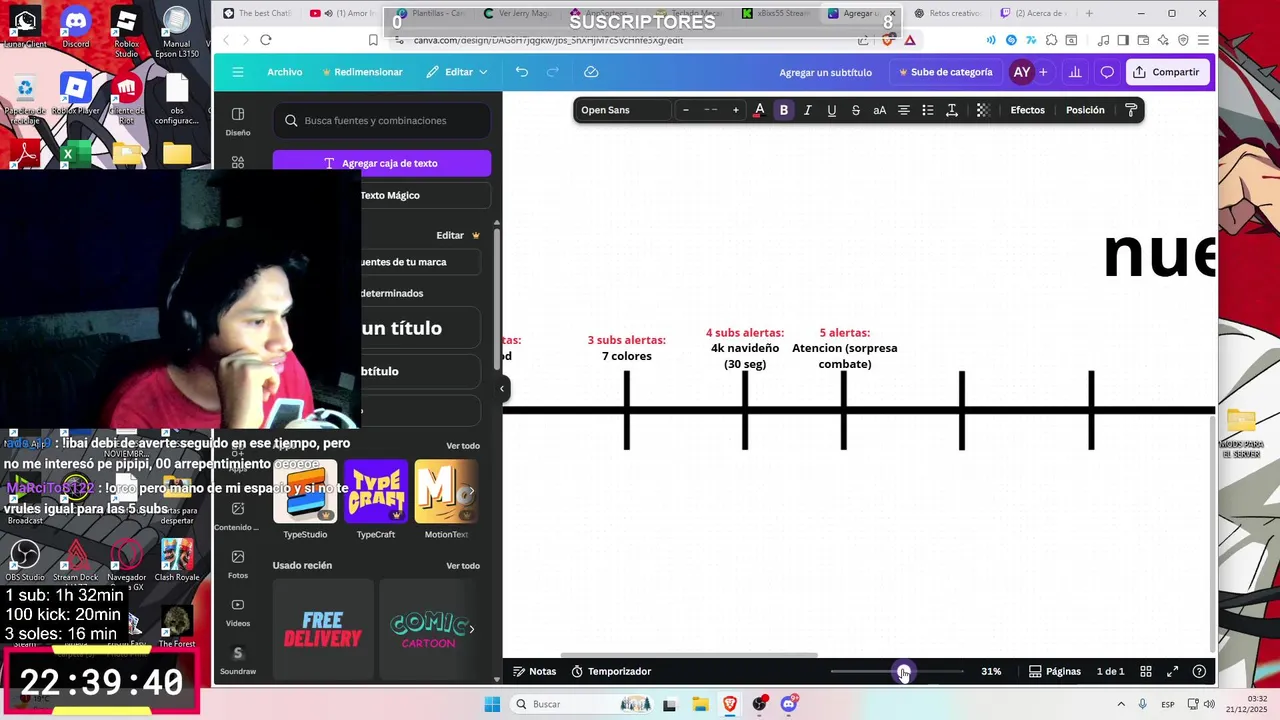Screen dimensions: 1280x720
Task: Toggle strikethrough formatting
Action: click(855, 110)
